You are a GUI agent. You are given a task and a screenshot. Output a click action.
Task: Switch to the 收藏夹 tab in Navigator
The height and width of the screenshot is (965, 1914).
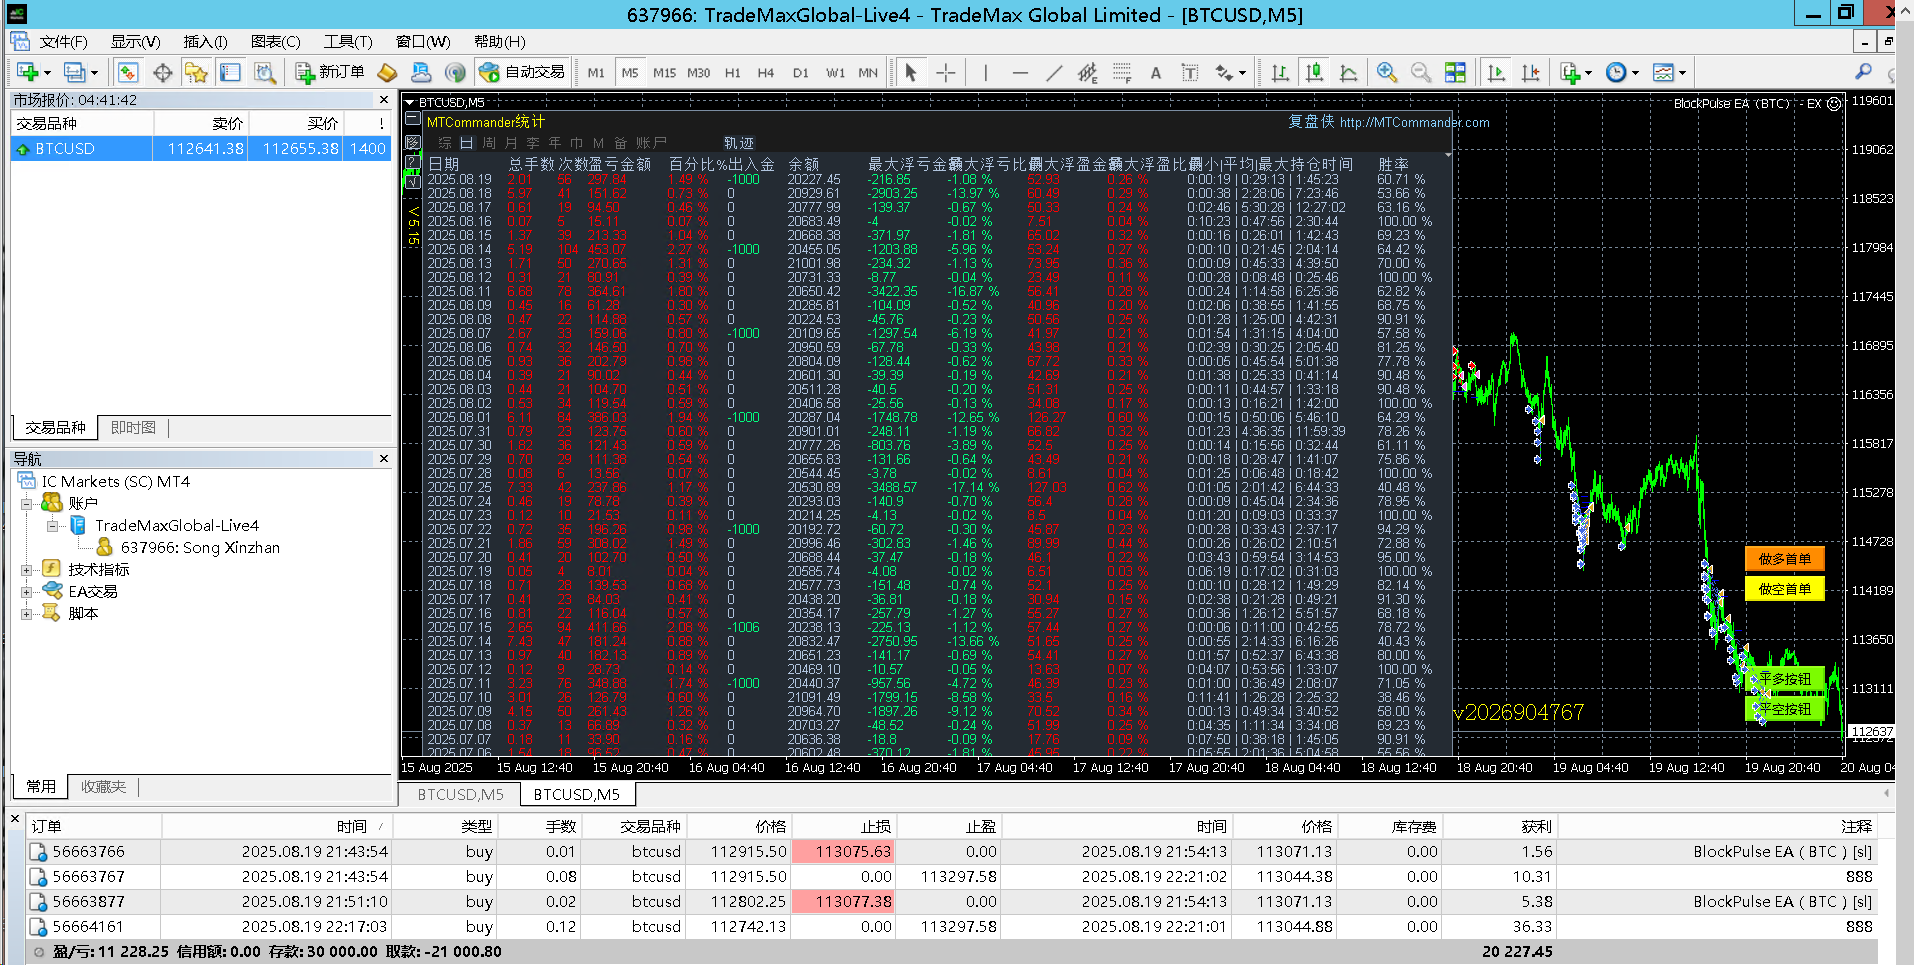coord(104,787)
